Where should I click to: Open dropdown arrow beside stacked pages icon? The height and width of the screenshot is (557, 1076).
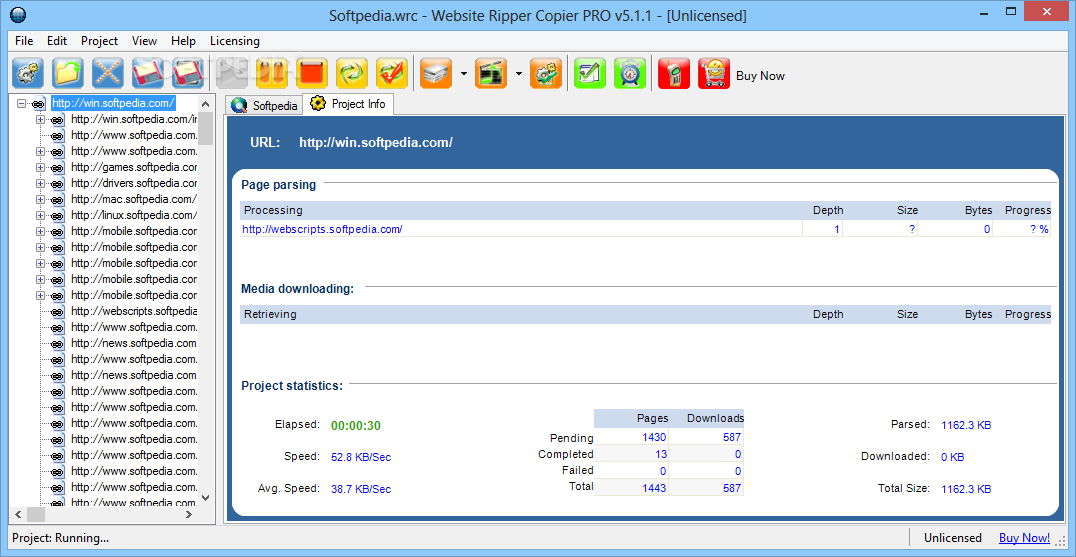click(x=463, y=73)
